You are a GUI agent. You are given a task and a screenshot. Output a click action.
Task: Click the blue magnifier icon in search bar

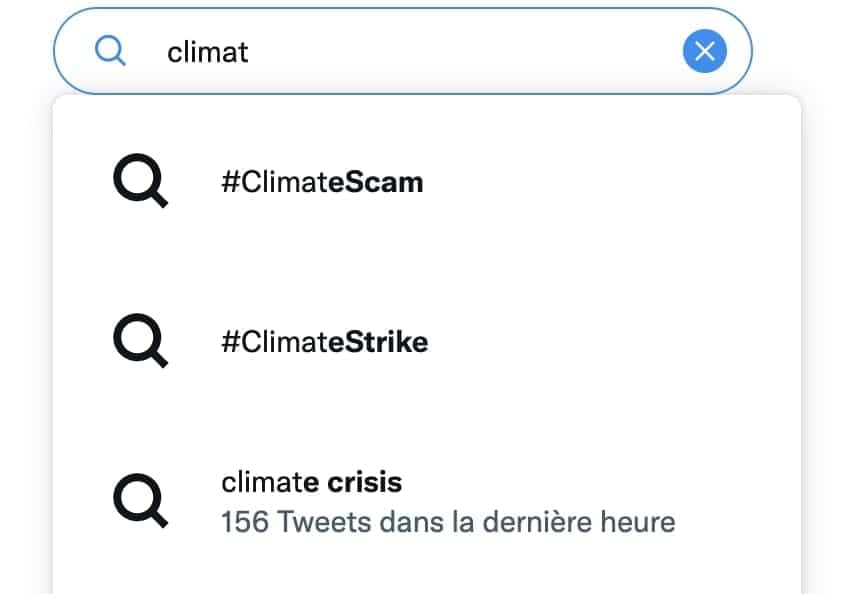pyautogui.click(x=110, y=51)
